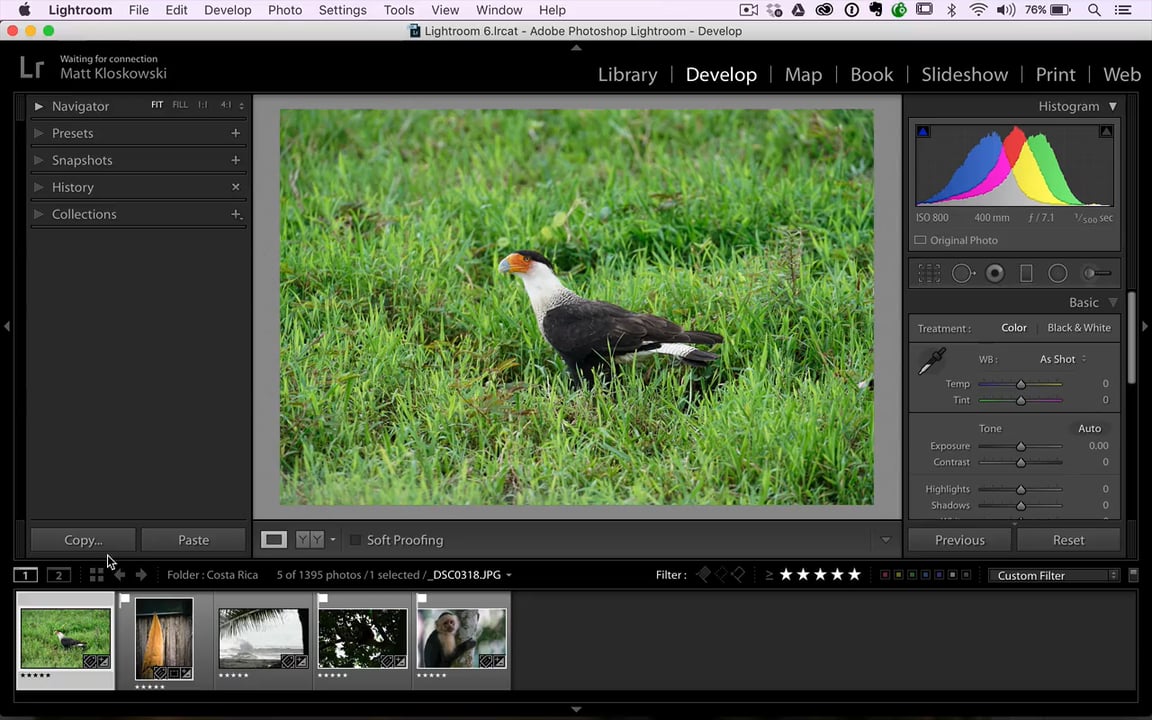Image resolution: width=1152 pixels, height=720 pixels.
Task: Switch to Loupe view in the toolbar
Action: pyautogui.click(x=273, y=540)
